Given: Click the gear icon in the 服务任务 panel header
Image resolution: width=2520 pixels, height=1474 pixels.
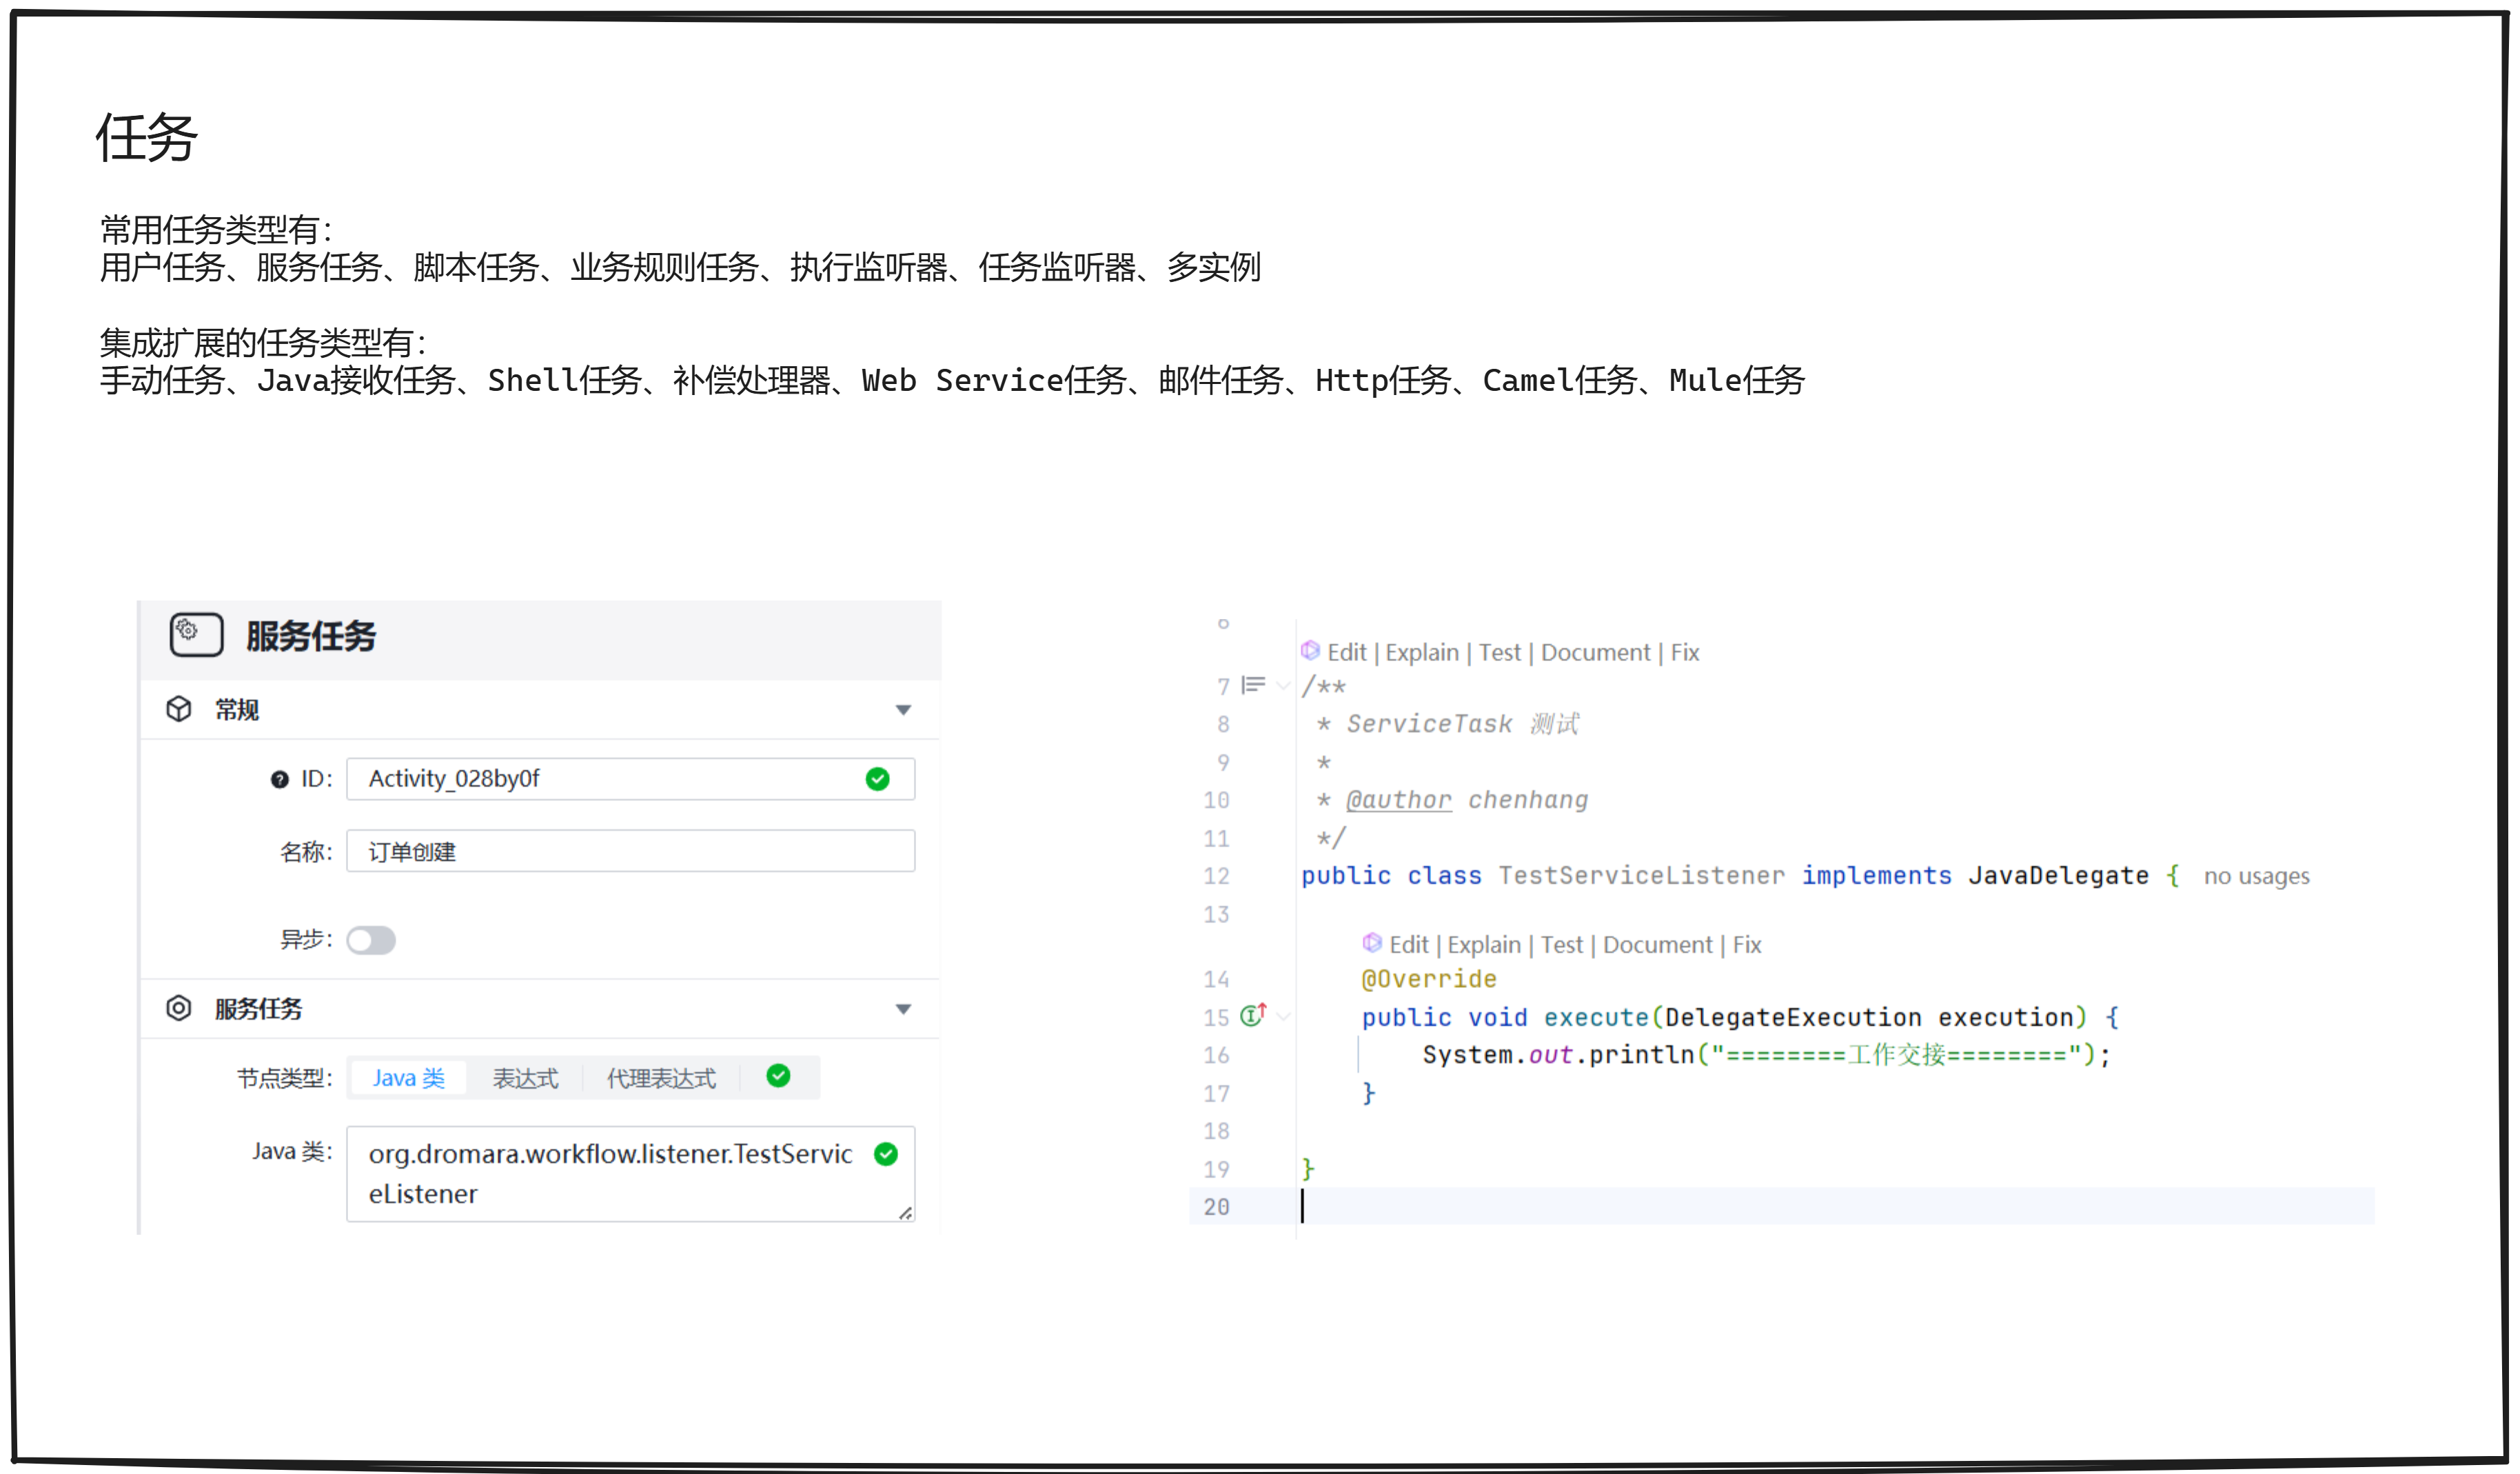Looking at the screenshot, I should 196,634.
